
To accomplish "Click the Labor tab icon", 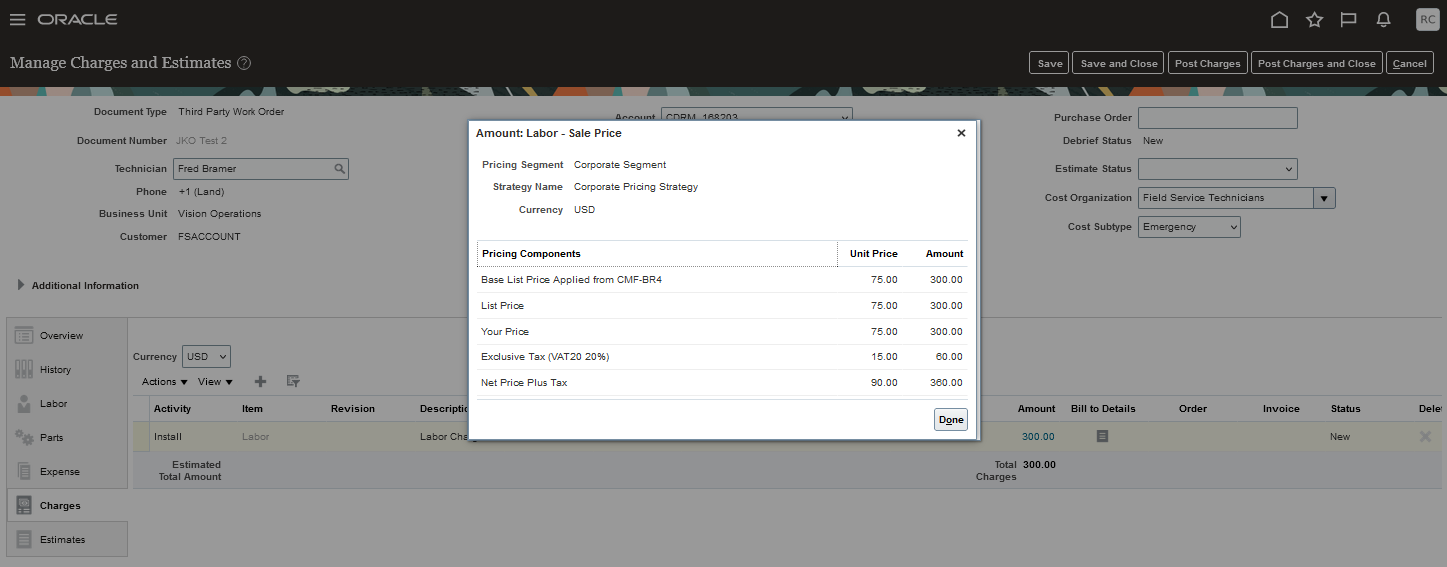I will (x=24, y=403).
